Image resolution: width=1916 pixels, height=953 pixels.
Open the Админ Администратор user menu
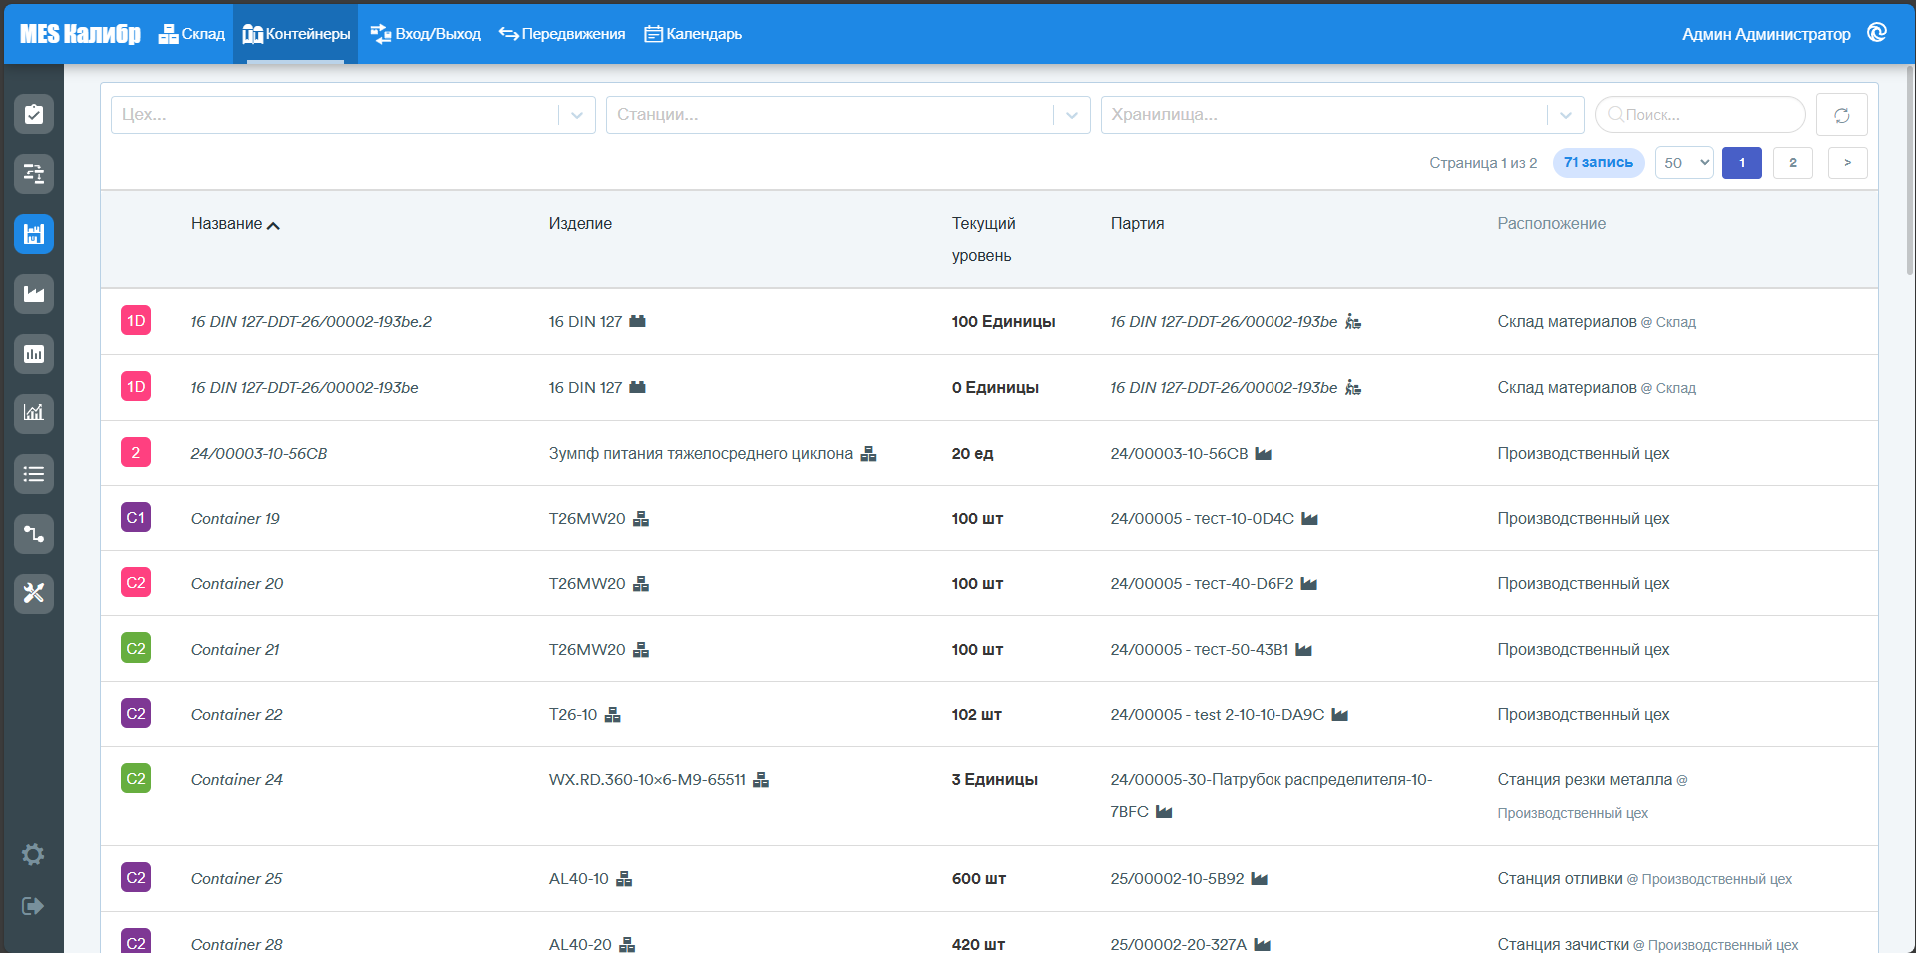coord(1766,34)
